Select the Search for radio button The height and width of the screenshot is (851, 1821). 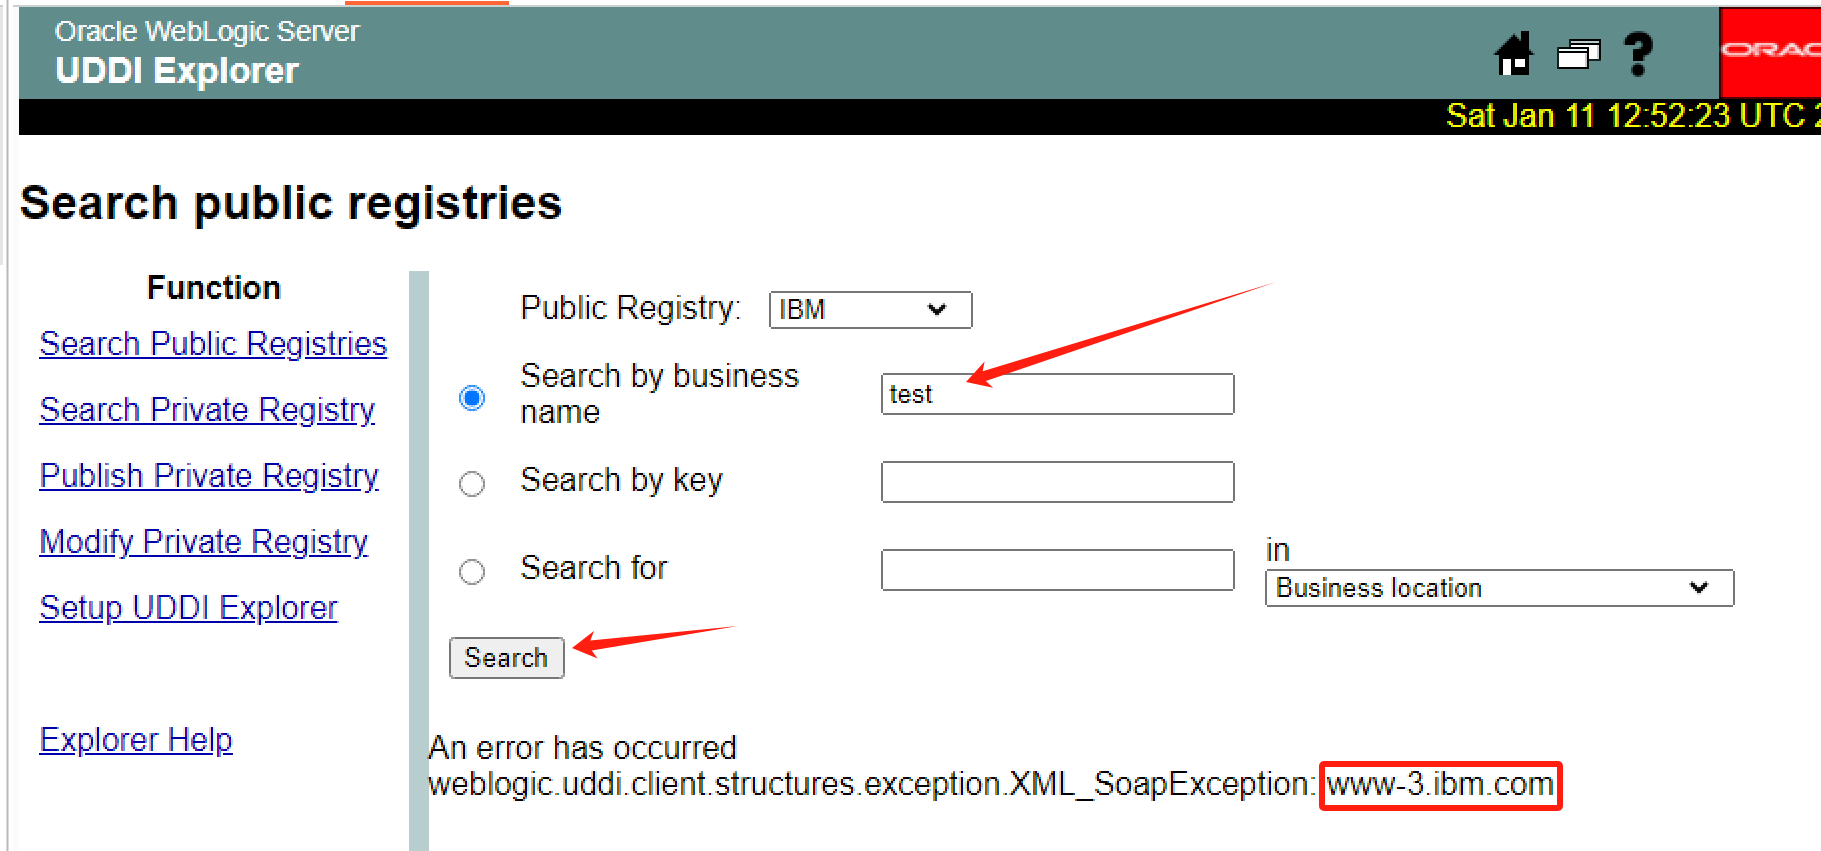pyautogui.click(x=472, y=572)
